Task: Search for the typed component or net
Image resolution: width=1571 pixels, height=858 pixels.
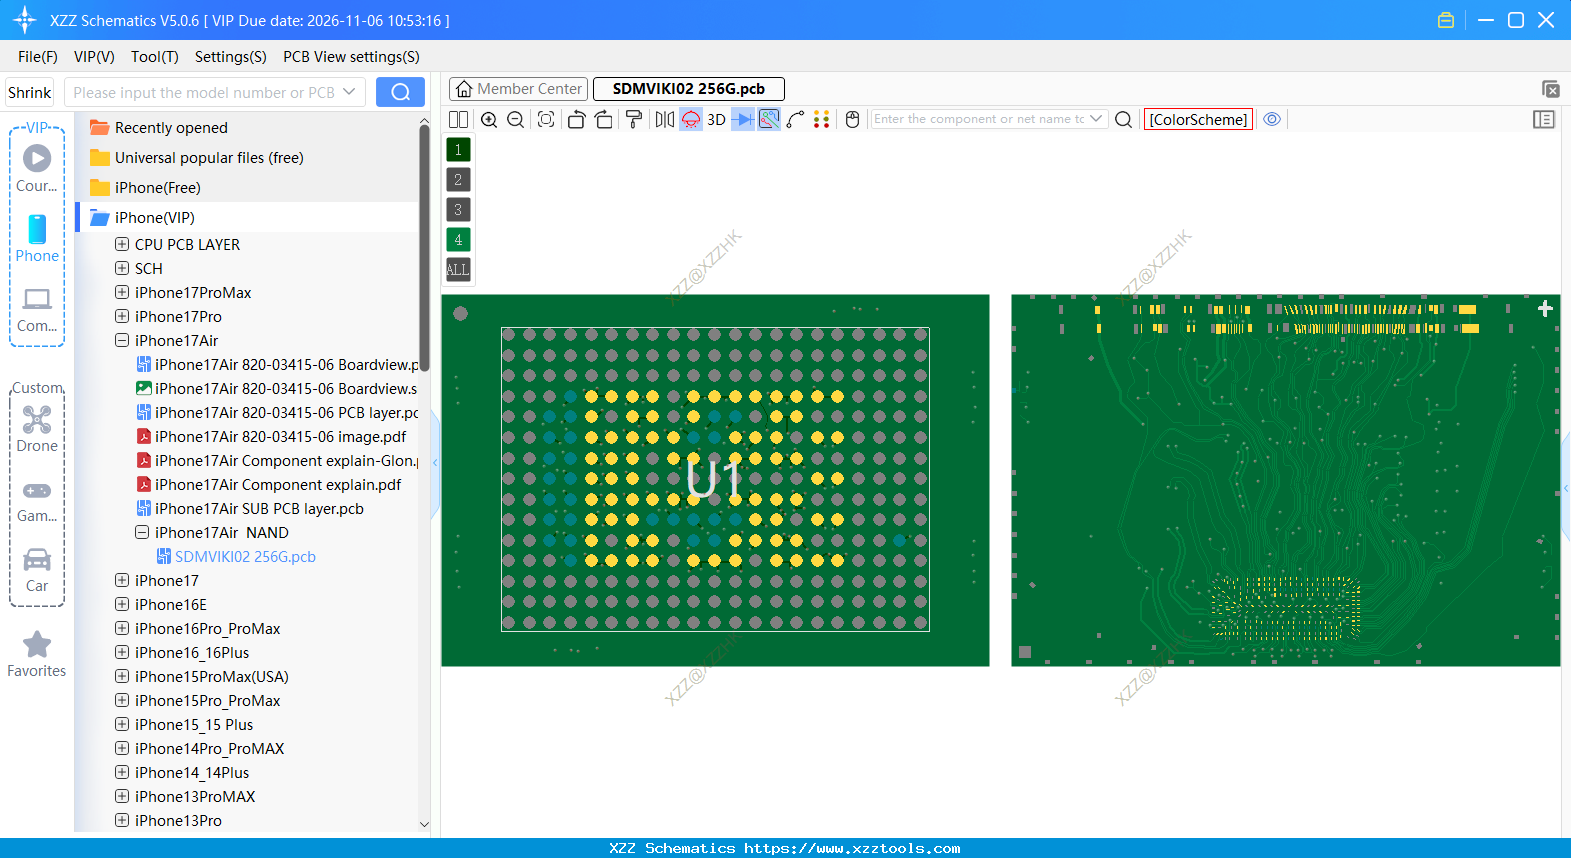Action: (x=1124, y=120)
